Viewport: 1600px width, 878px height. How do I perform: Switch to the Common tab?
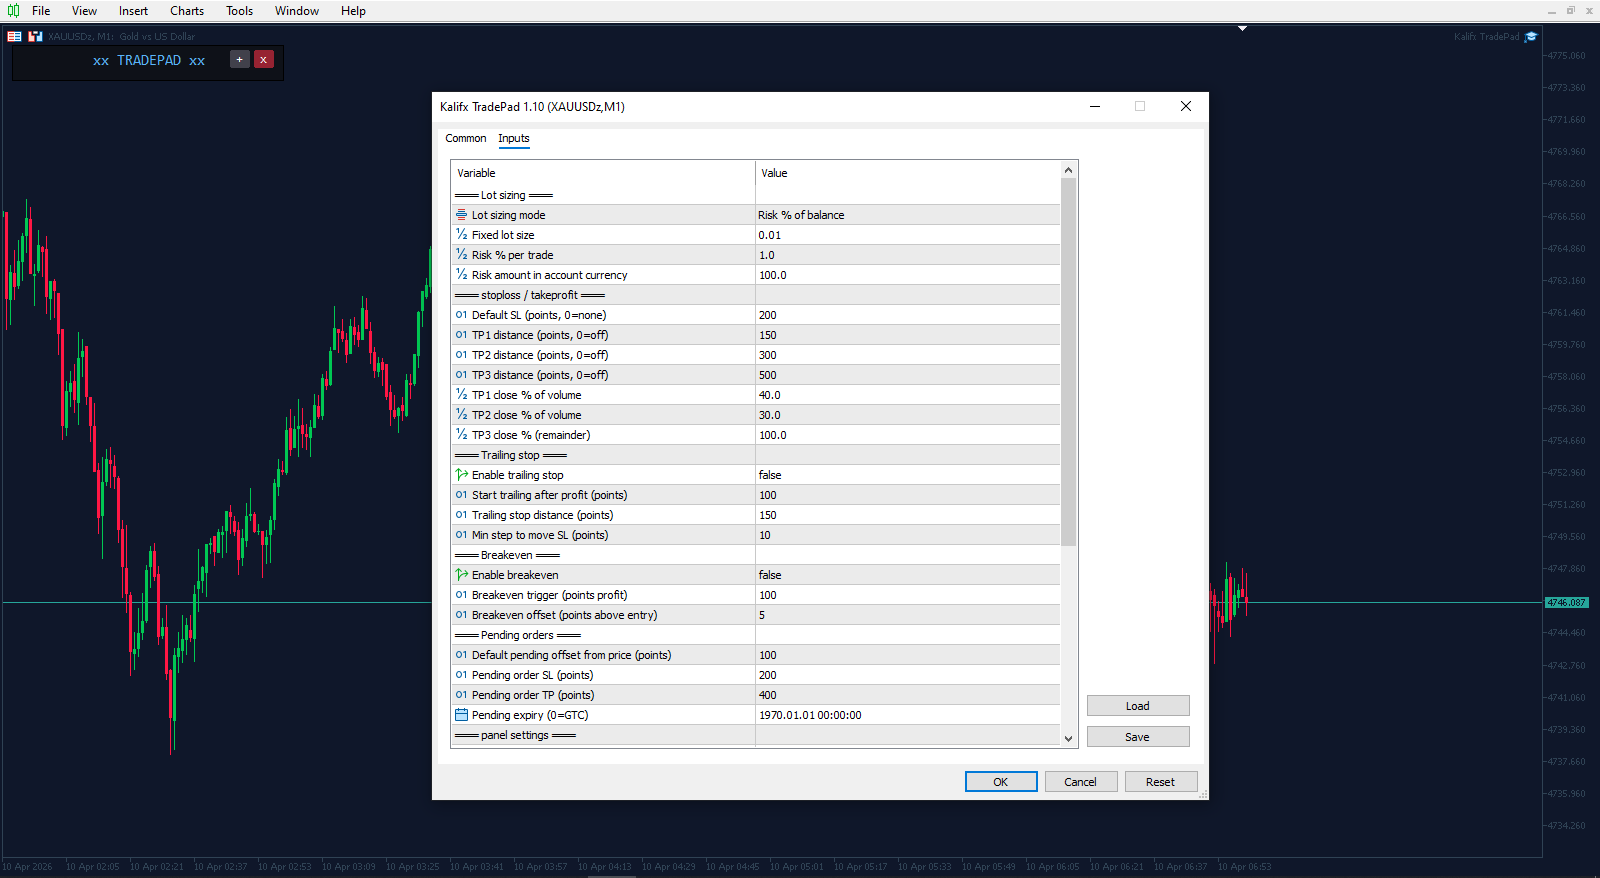[x=466, y=138]
